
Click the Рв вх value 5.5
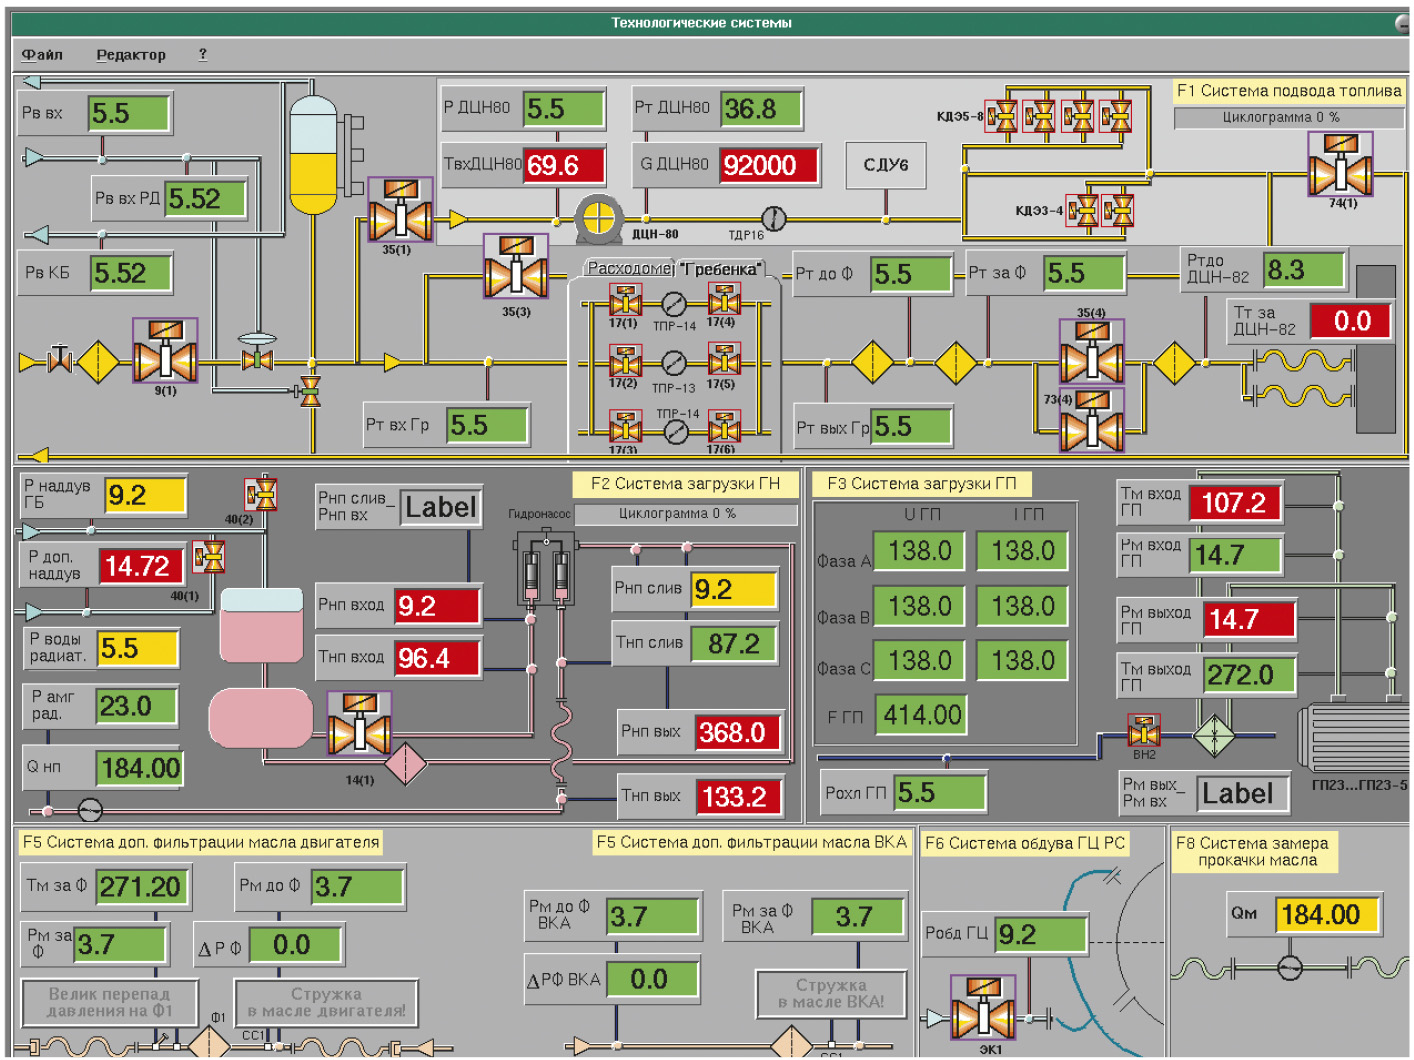coord(128,113)
